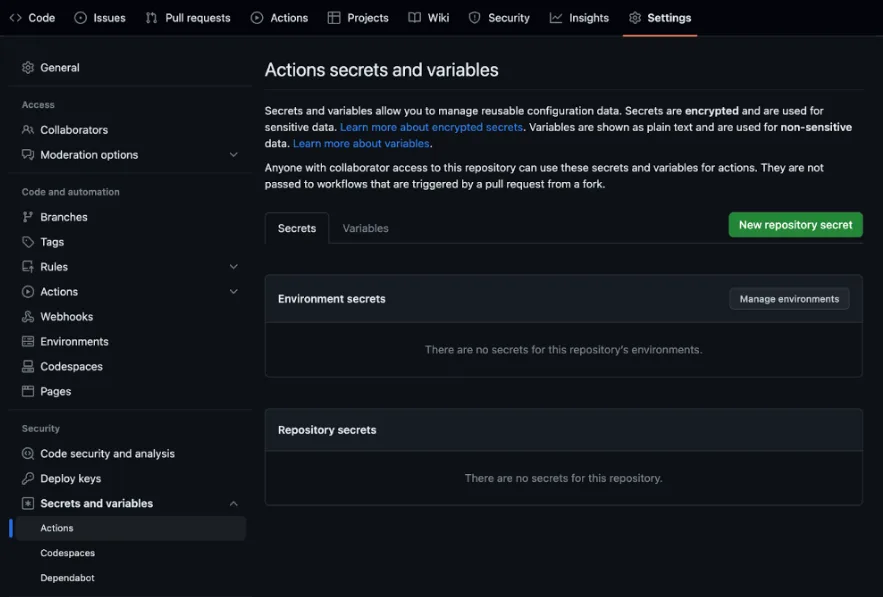Collapse the Secrets and variables chevron
This screenshot has height=597, width=883.
[234, 503]
